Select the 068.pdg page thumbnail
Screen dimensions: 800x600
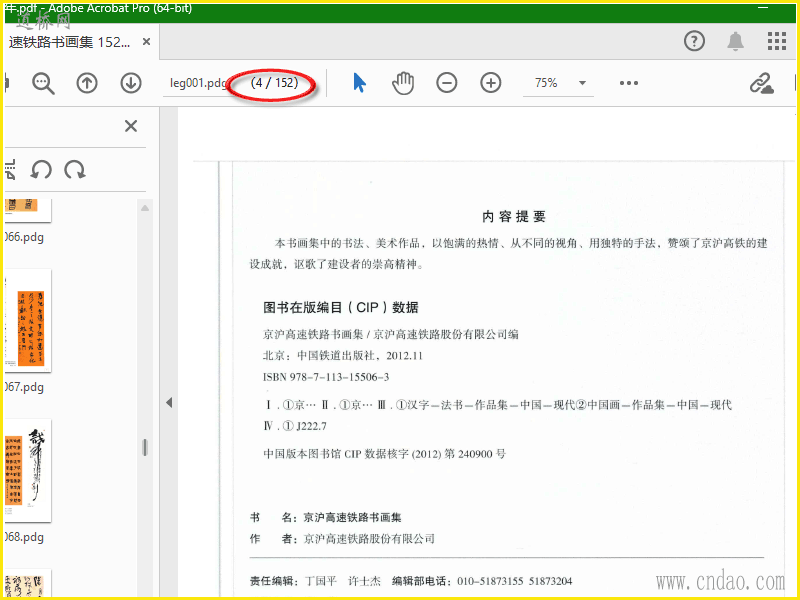click(28, 470)
